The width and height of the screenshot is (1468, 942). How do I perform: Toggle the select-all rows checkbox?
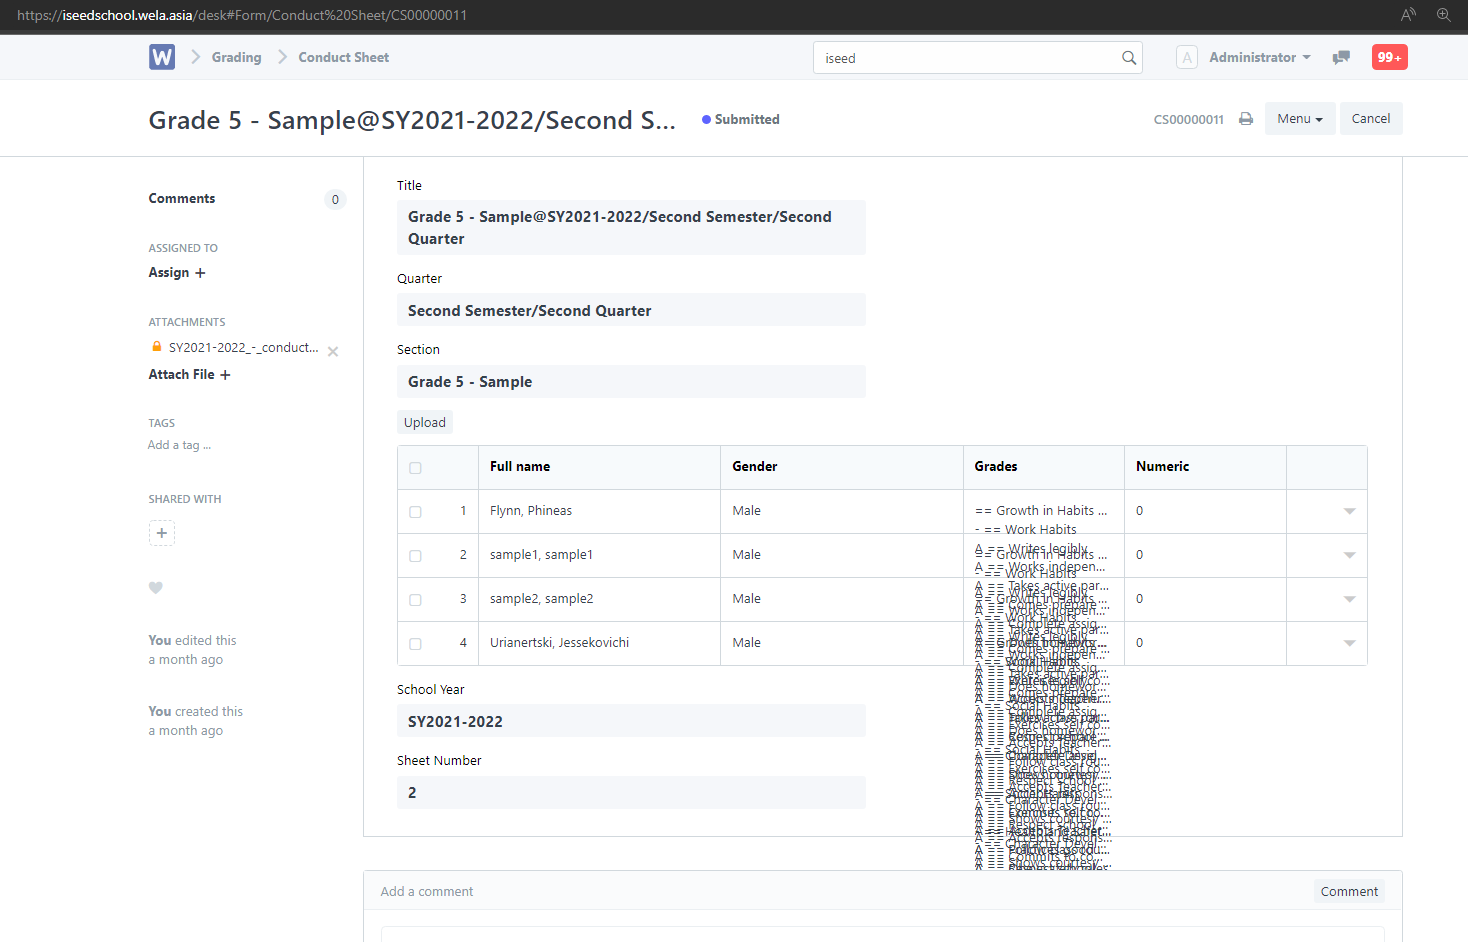coord(415,468)
